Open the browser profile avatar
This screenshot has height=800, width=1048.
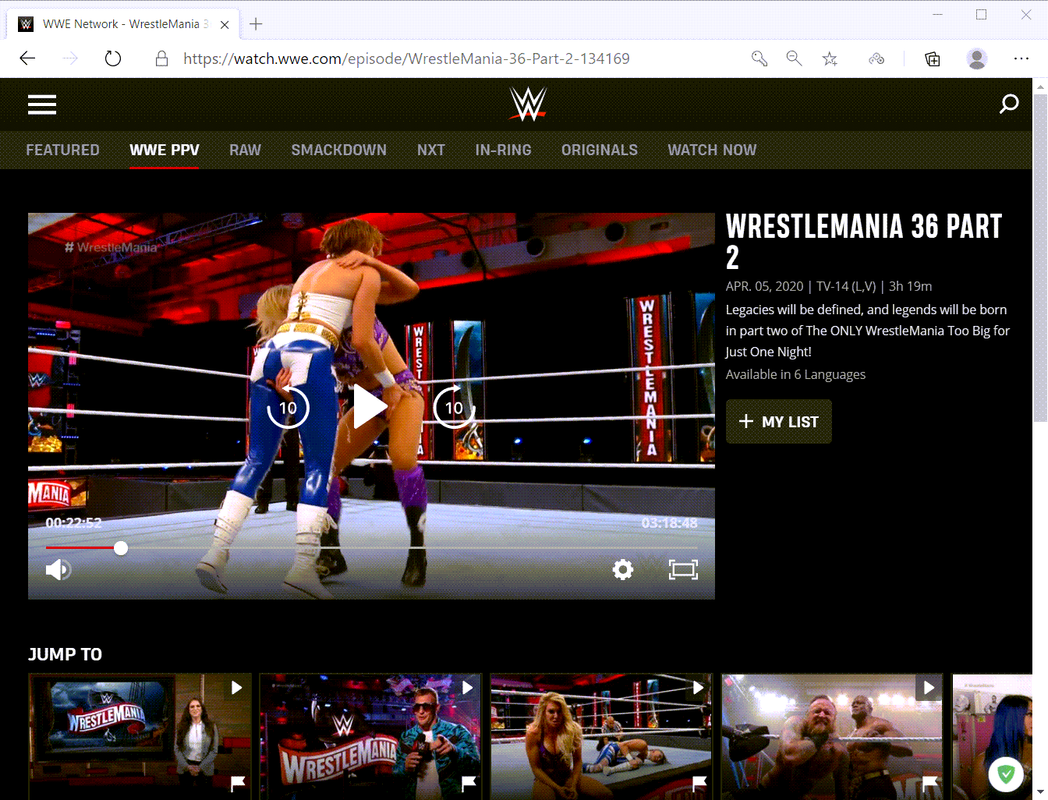[x=976, y=59]
